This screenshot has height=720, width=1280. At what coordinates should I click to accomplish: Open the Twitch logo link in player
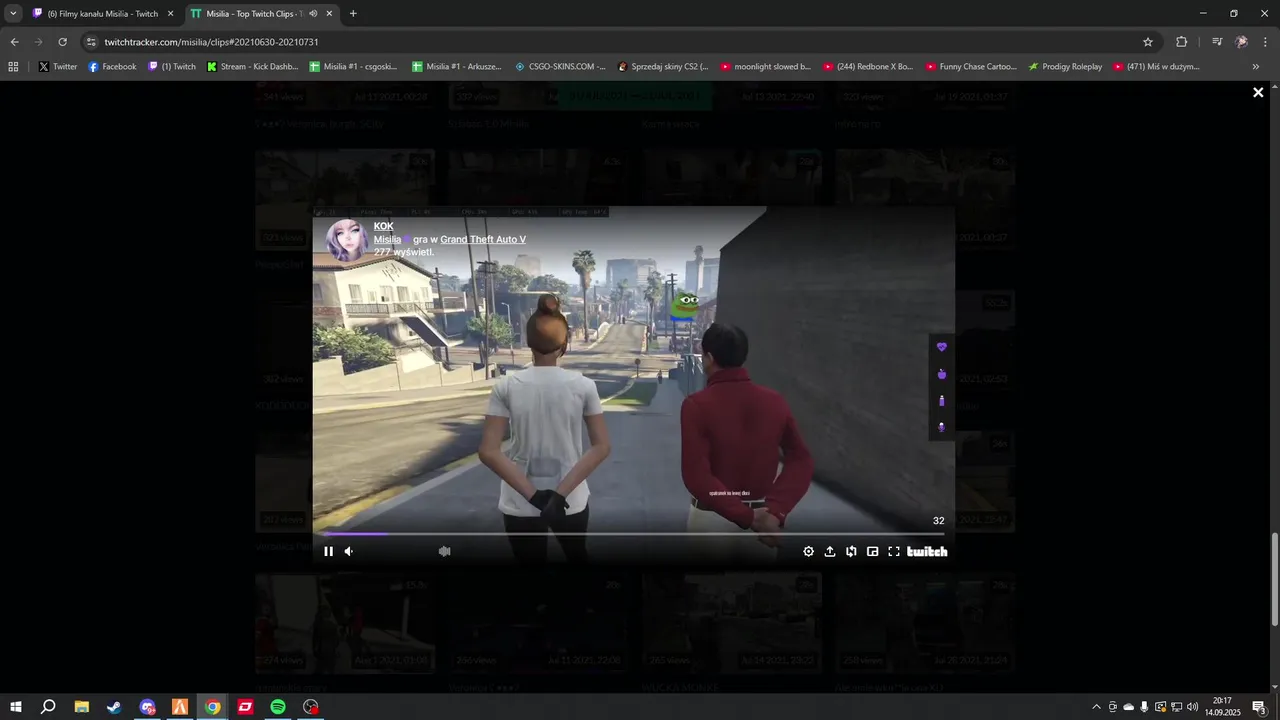pyautogui.click(x=927, y=551)
